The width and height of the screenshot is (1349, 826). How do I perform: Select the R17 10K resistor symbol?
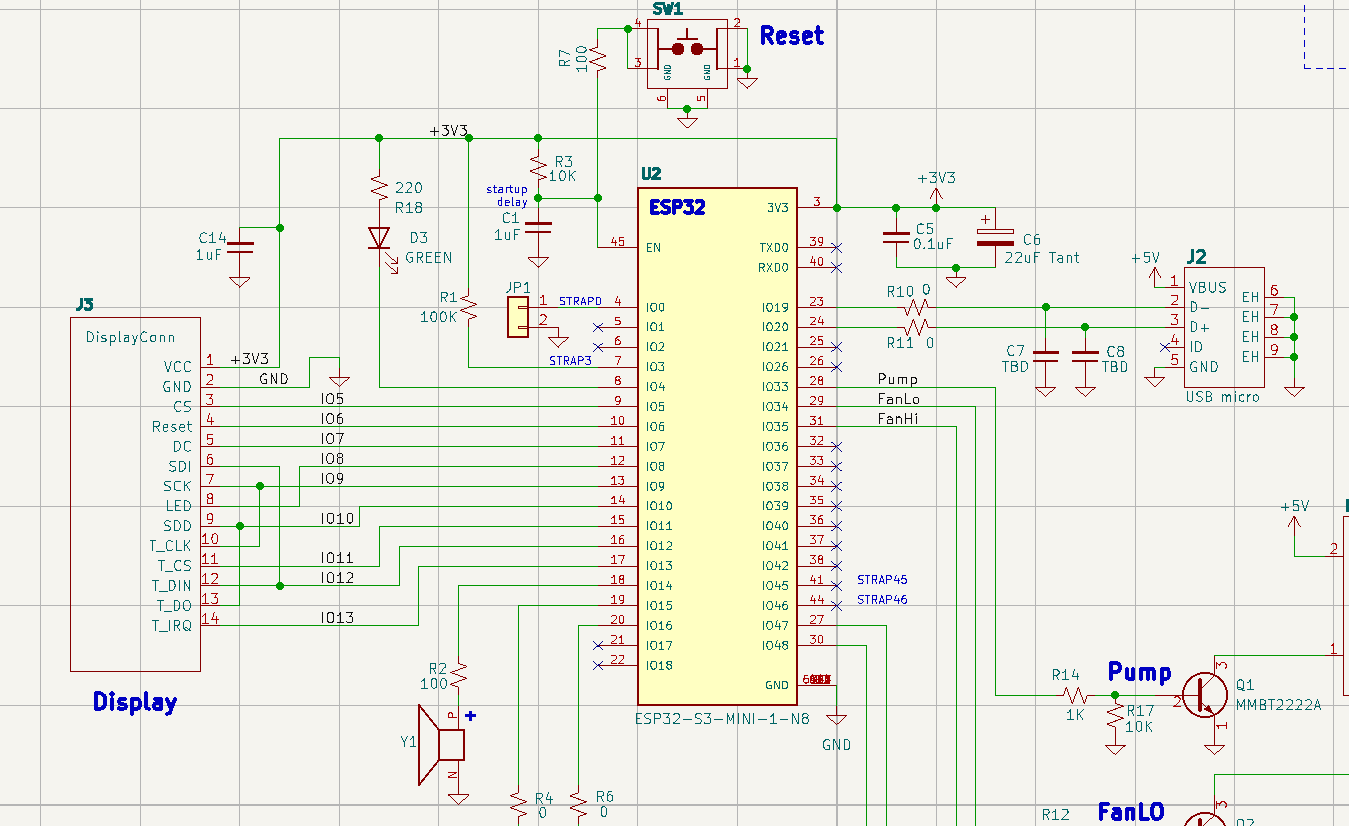1115,716
